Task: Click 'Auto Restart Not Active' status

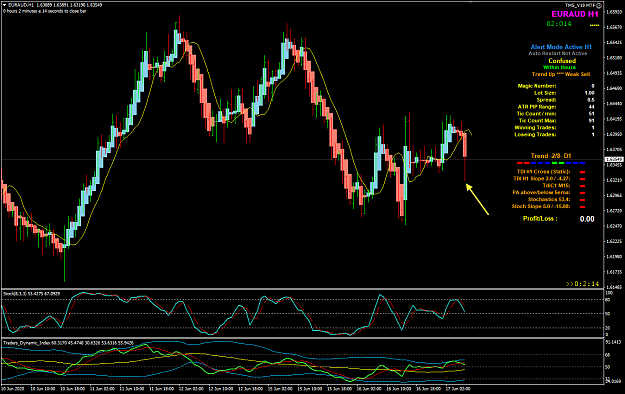Action: [x=558, y=53]
